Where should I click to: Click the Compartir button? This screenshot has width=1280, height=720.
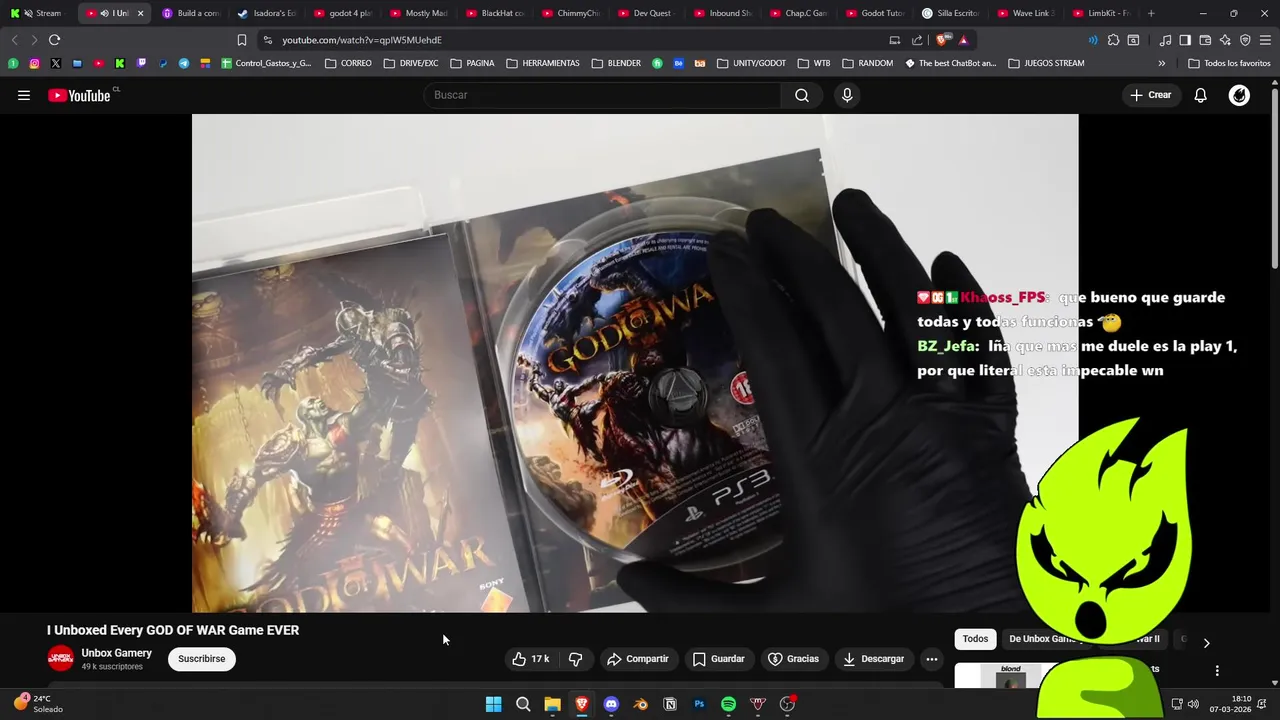pyautogui.click(x=637, y=659)
